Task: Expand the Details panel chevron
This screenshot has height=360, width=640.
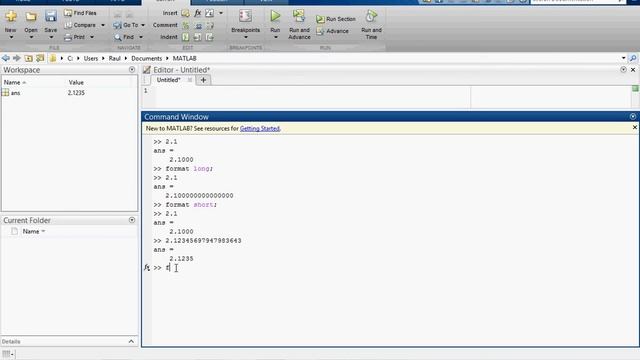Action: point(131,341)
